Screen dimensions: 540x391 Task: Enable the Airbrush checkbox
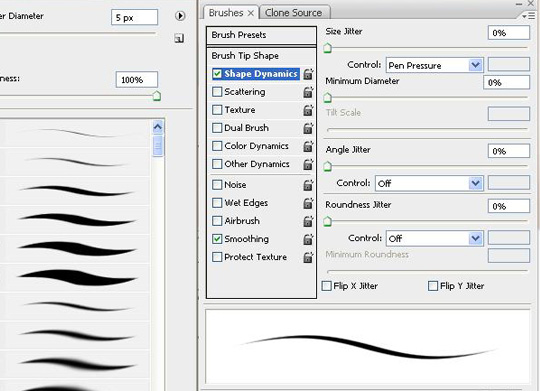click(217, 221)
